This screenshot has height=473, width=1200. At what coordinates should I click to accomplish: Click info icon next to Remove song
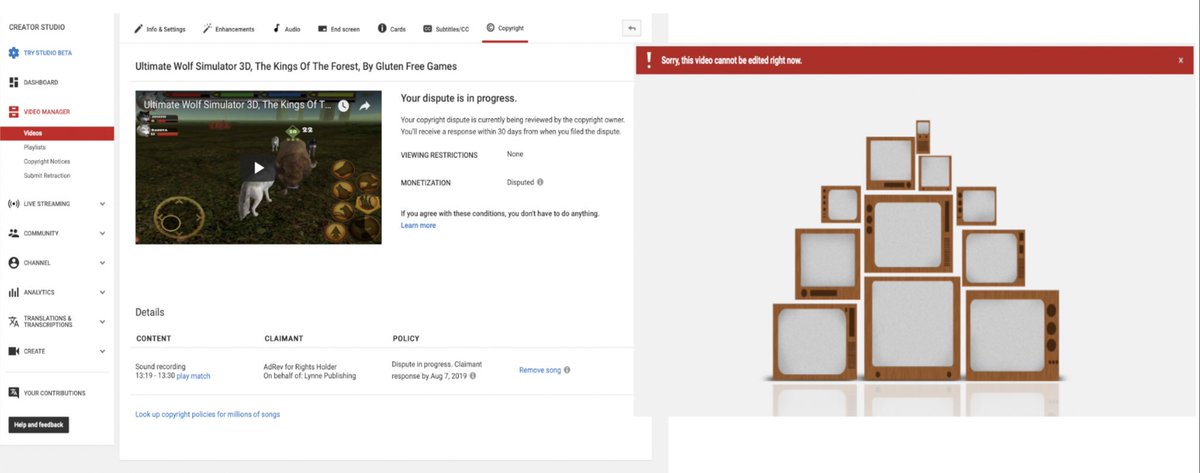[x=567, y=370]
